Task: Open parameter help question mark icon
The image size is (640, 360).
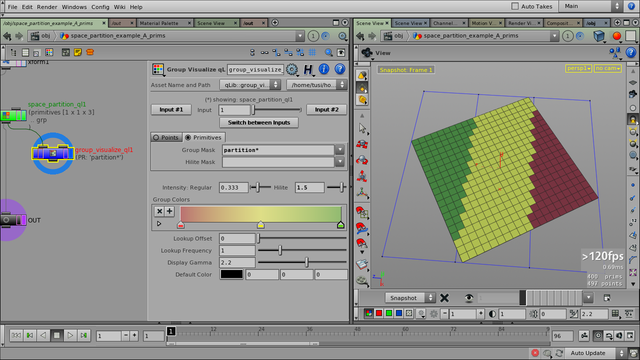Action: 340,69
